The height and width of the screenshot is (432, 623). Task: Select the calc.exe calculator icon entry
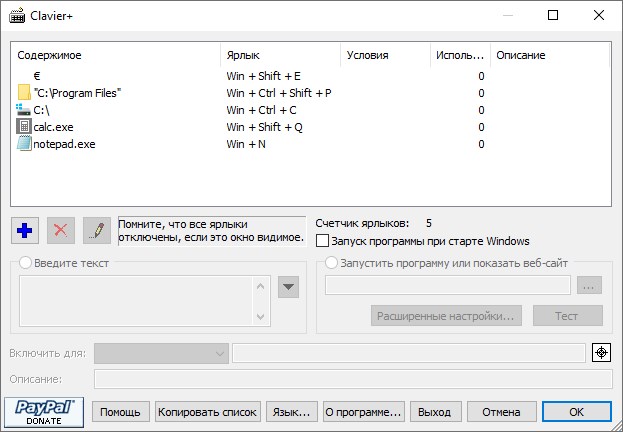click(x=25, y=126)
